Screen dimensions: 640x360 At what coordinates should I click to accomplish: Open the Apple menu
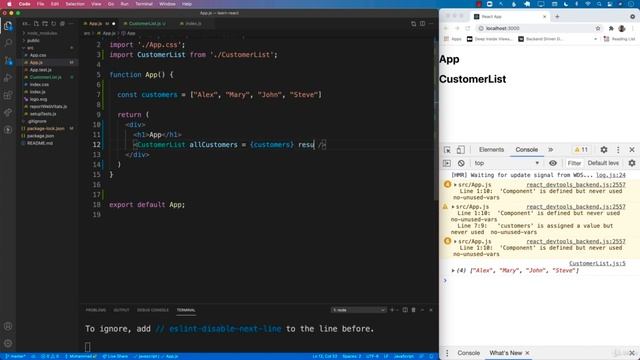(9, 4)
